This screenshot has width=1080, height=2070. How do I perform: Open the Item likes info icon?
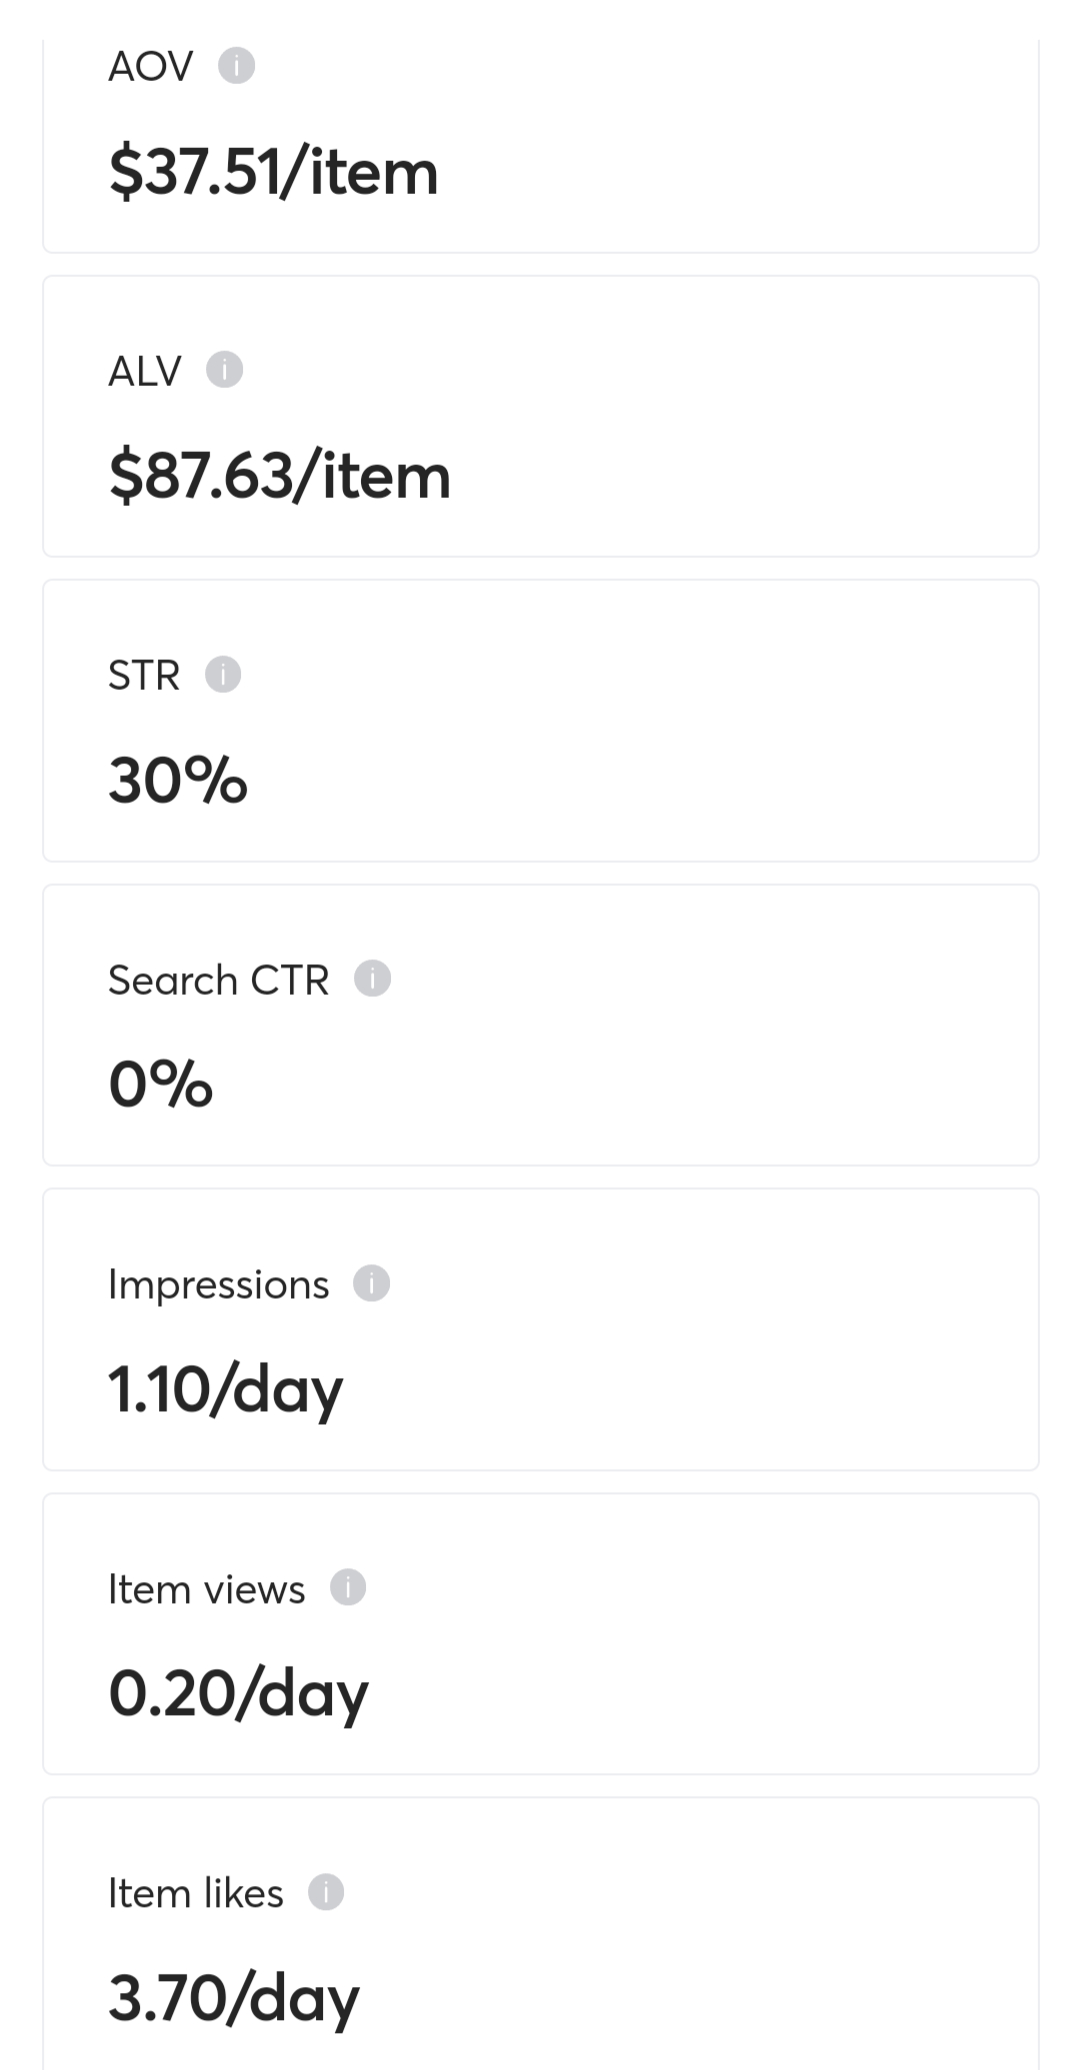[326, 1892]
